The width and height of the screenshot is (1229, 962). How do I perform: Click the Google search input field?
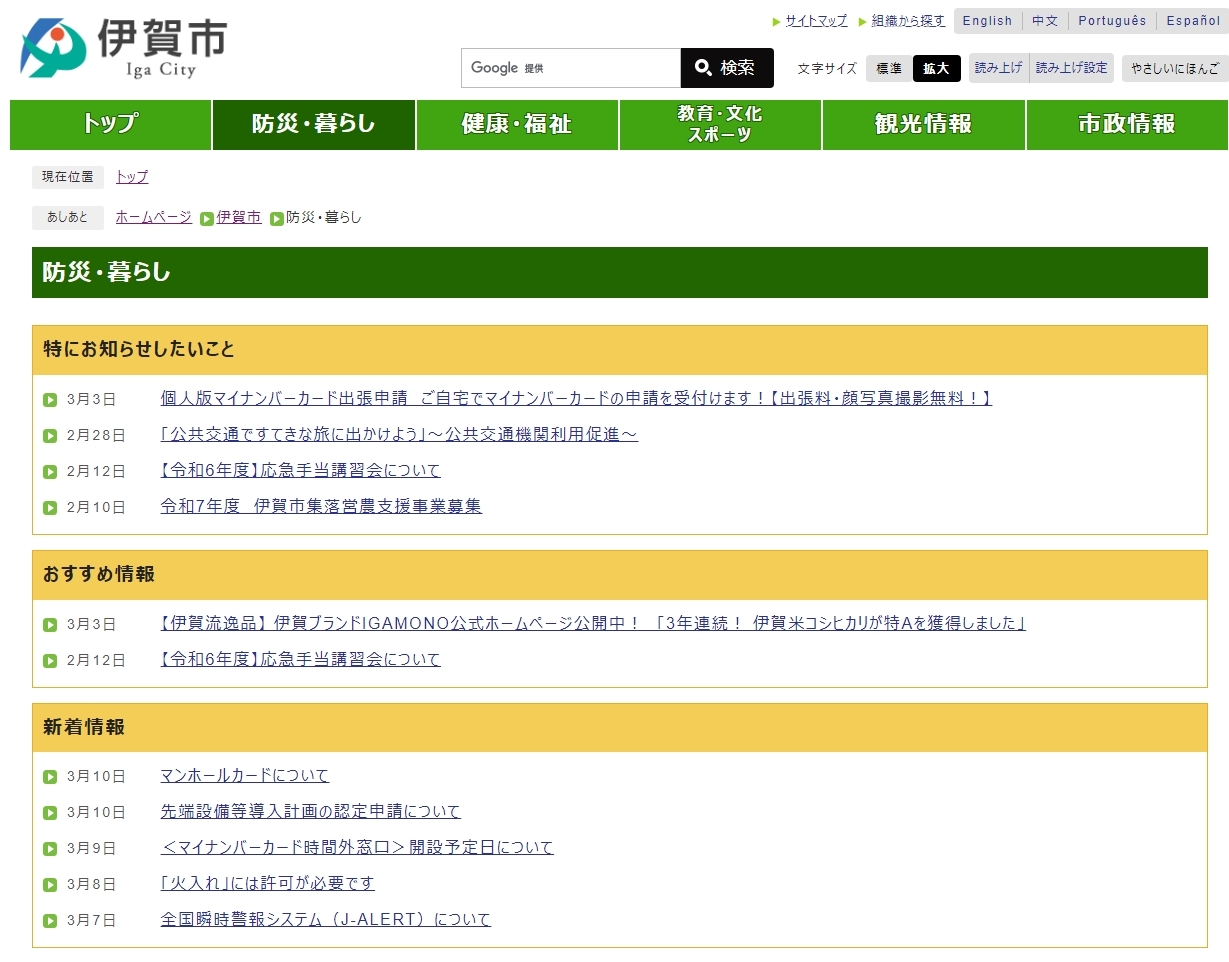point(570,68)
